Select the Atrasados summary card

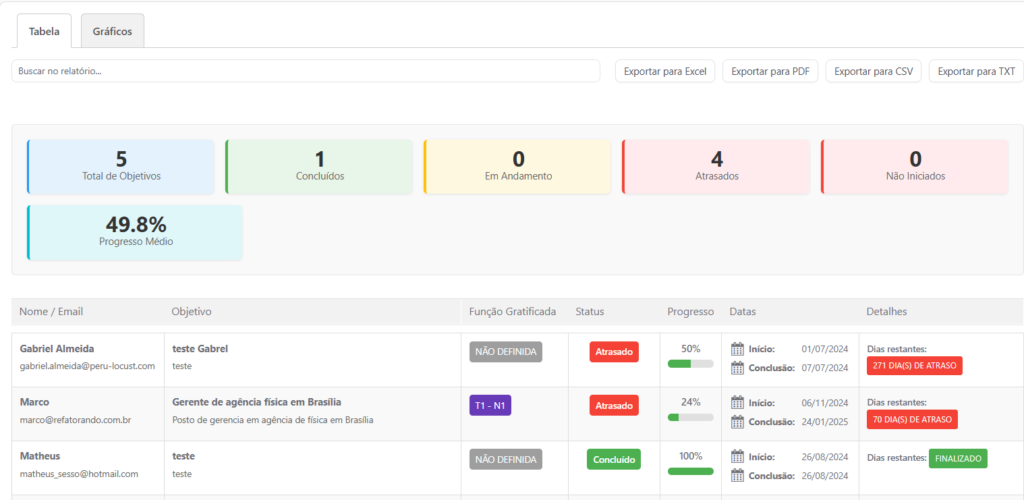coord(716,166)
